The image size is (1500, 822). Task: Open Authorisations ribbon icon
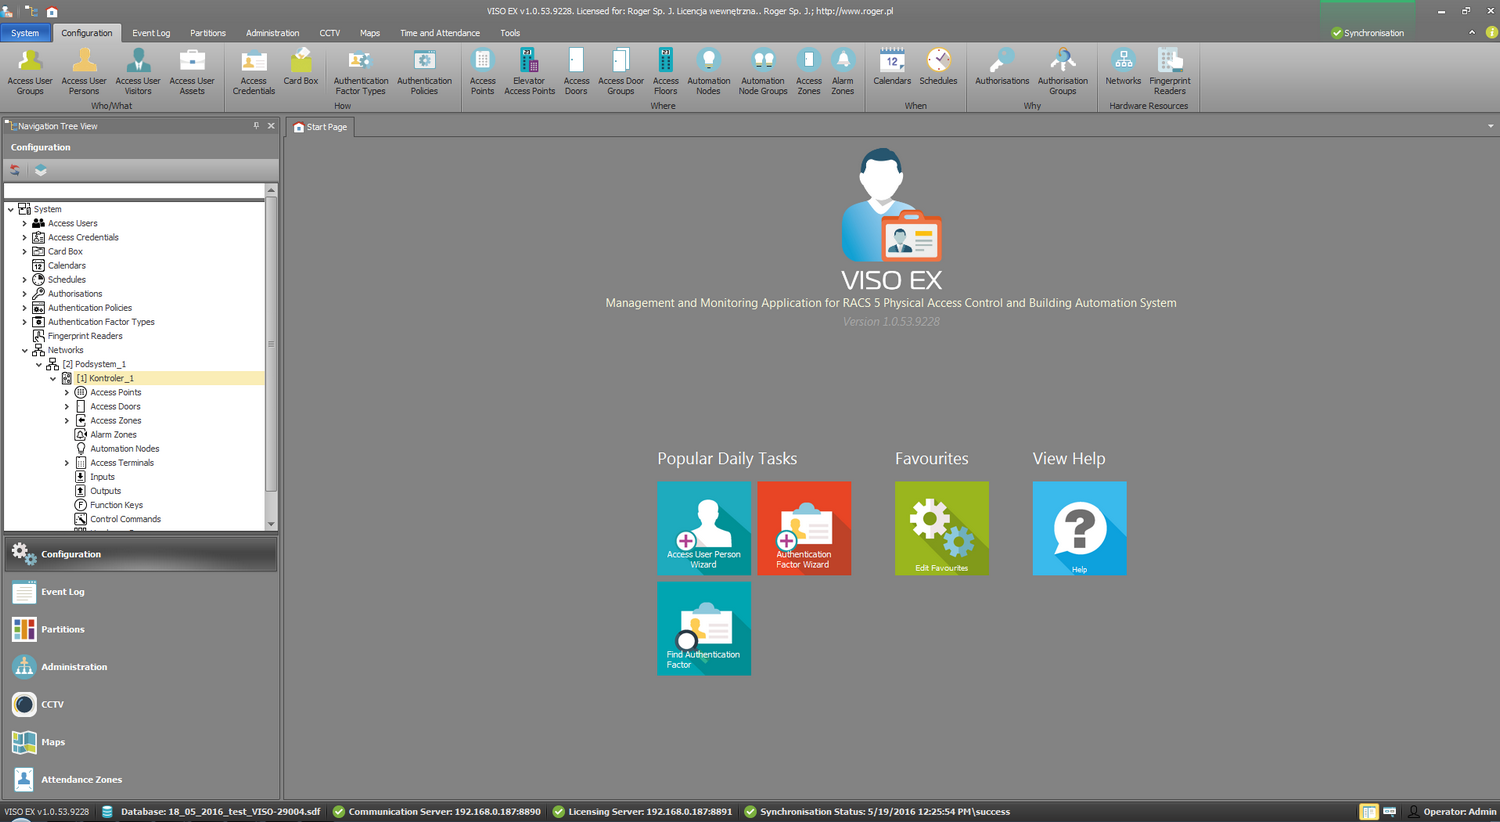click(1002, 67)
